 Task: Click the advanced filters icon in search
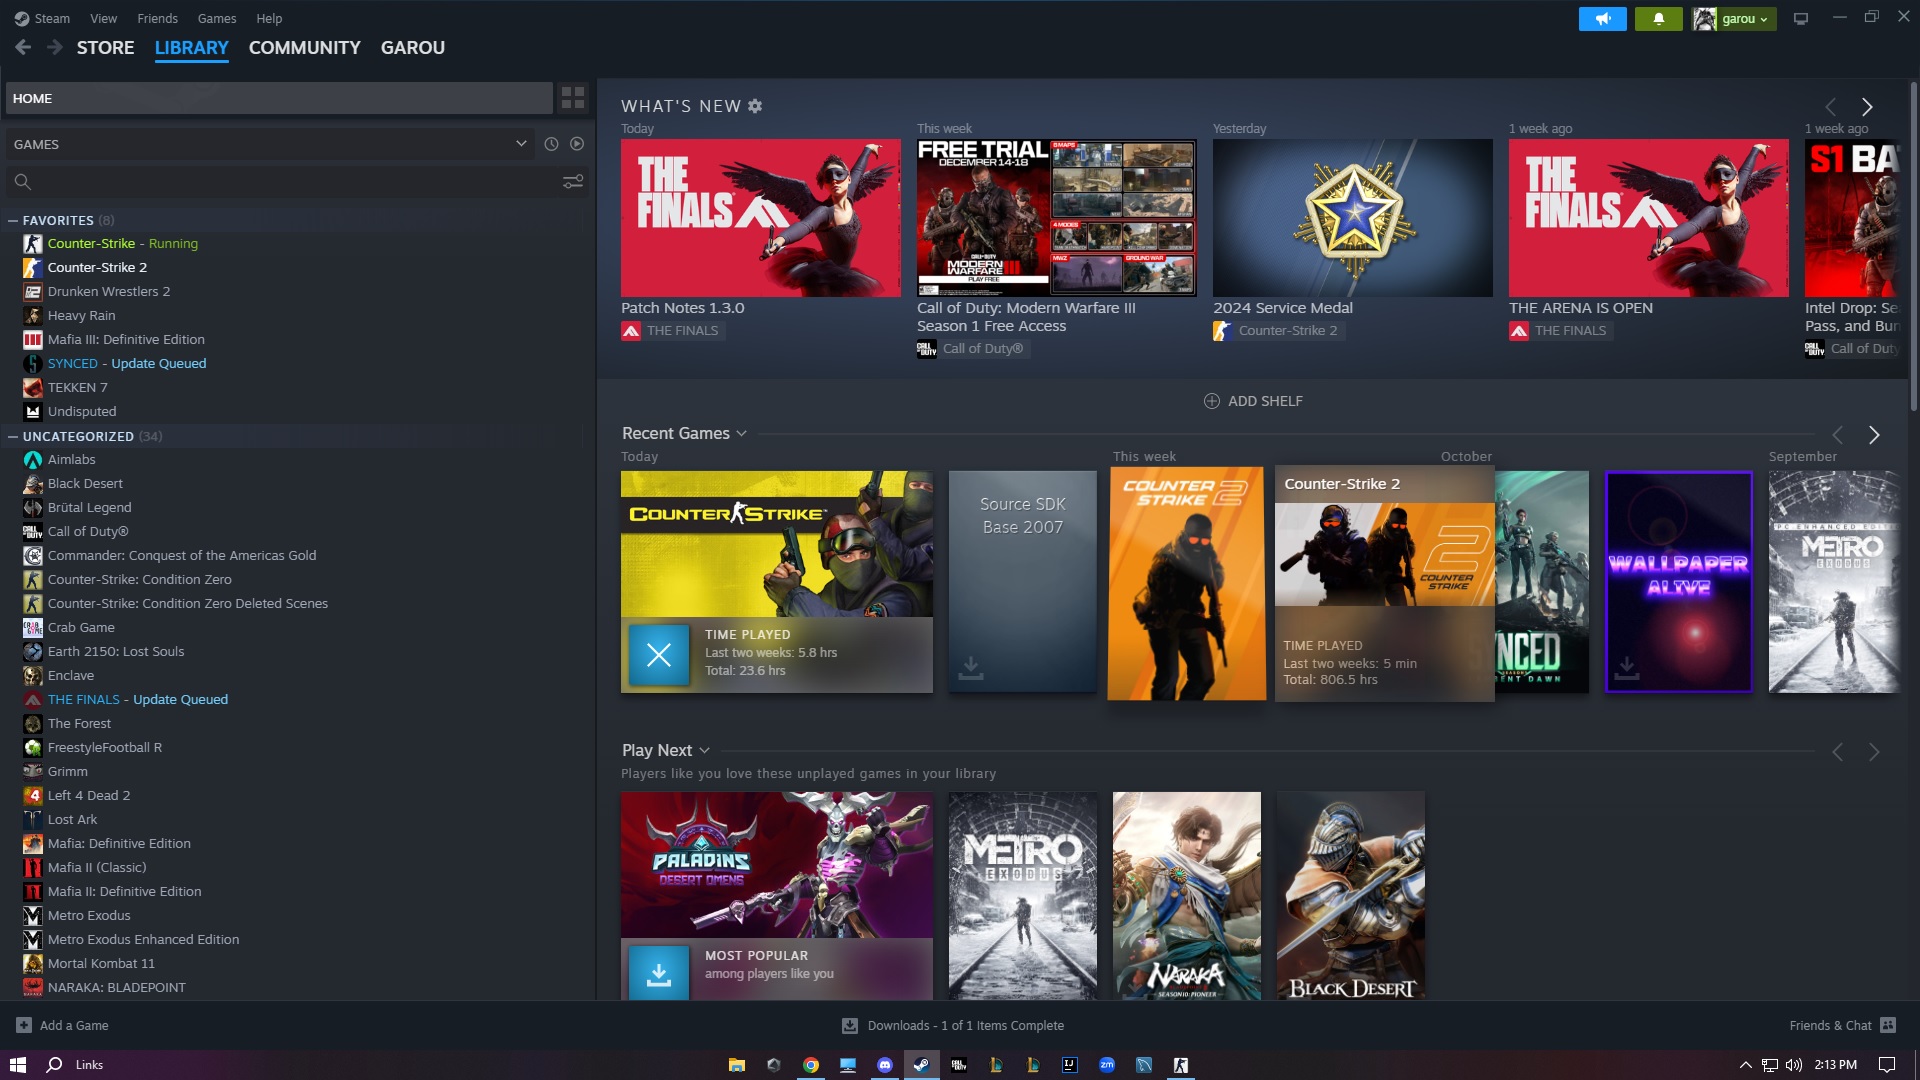pos(573,182)
